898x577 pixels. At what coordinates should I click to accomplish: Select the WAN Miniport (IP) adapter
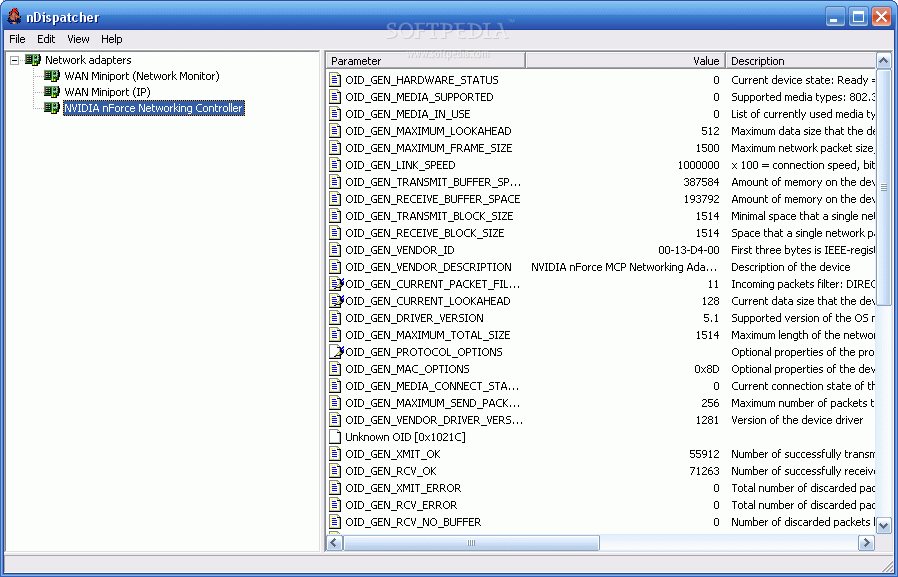tap(107, 92)
